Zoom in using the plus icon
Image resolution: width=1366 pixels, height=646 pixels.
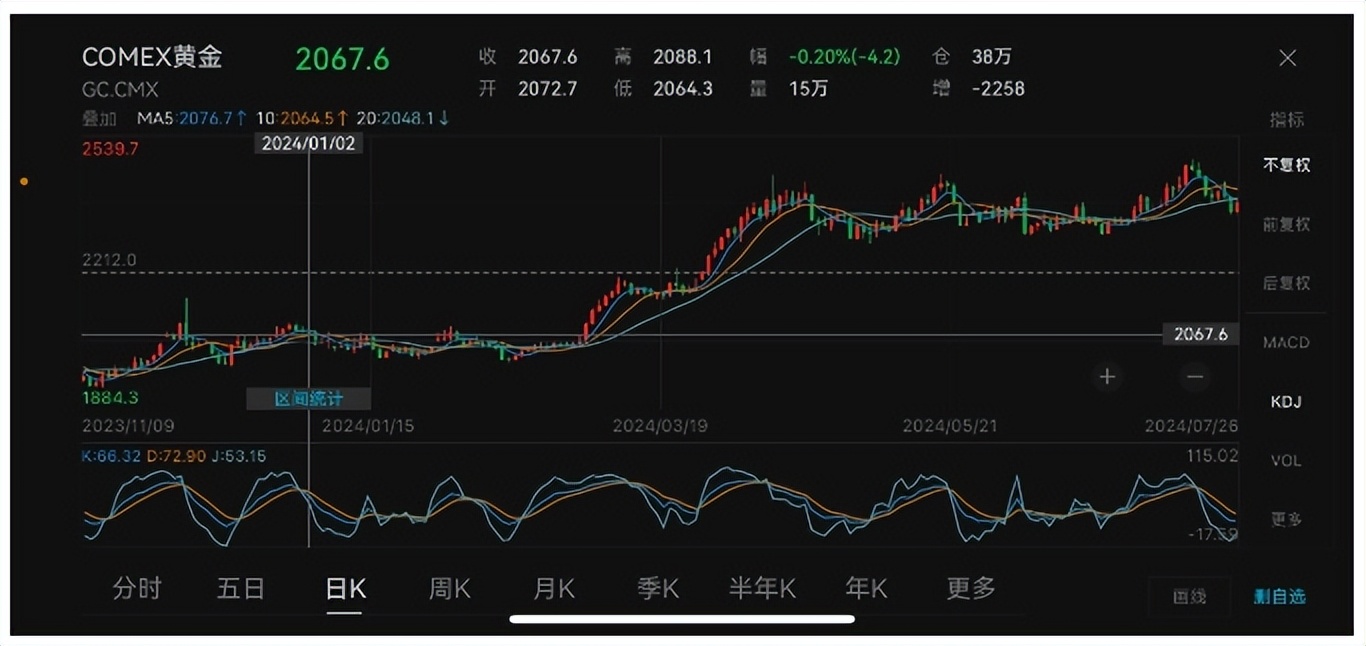pos(1107,376)
